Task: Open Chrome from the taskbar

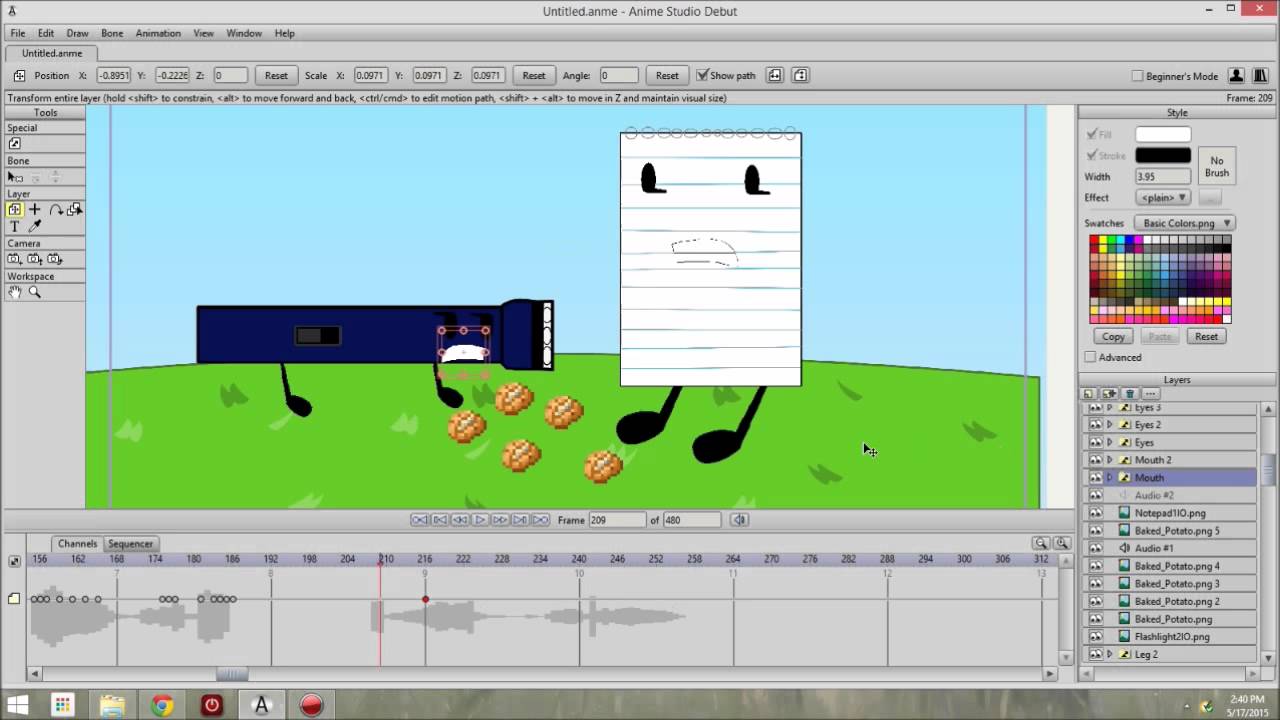Action: point(162,705)
